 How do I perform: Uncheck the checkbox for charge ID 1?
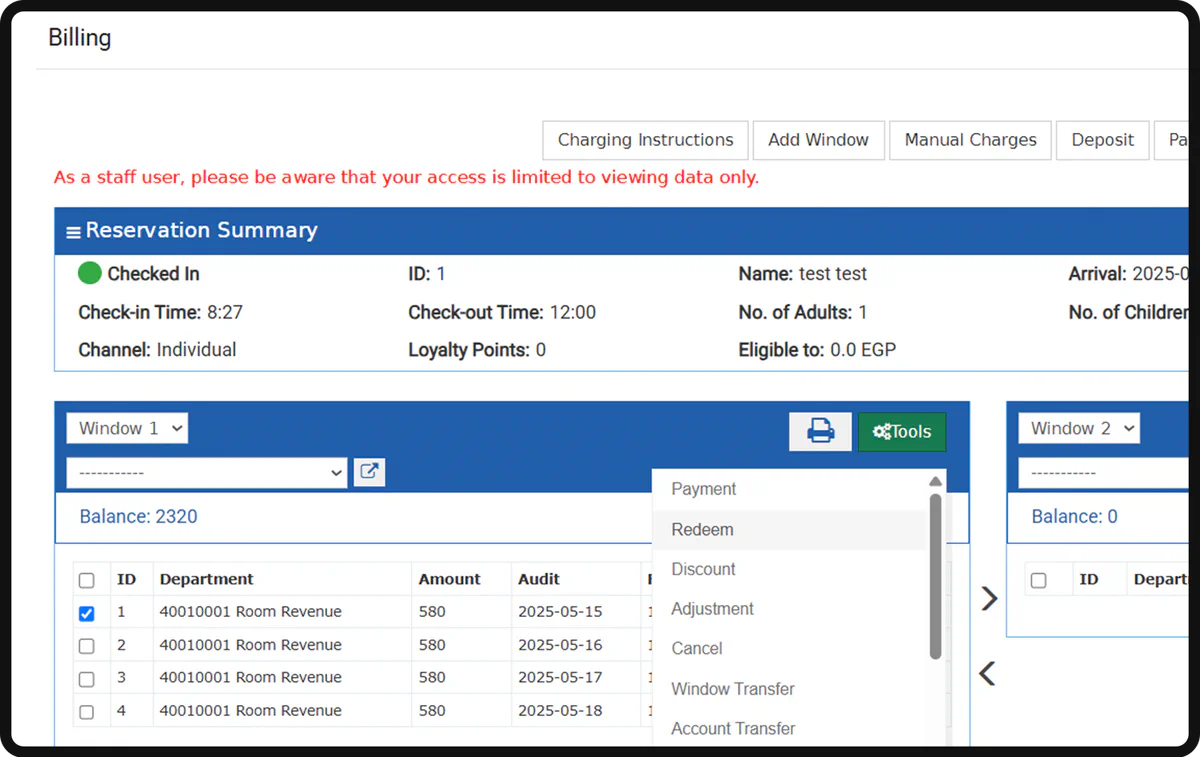coord(87,613)
